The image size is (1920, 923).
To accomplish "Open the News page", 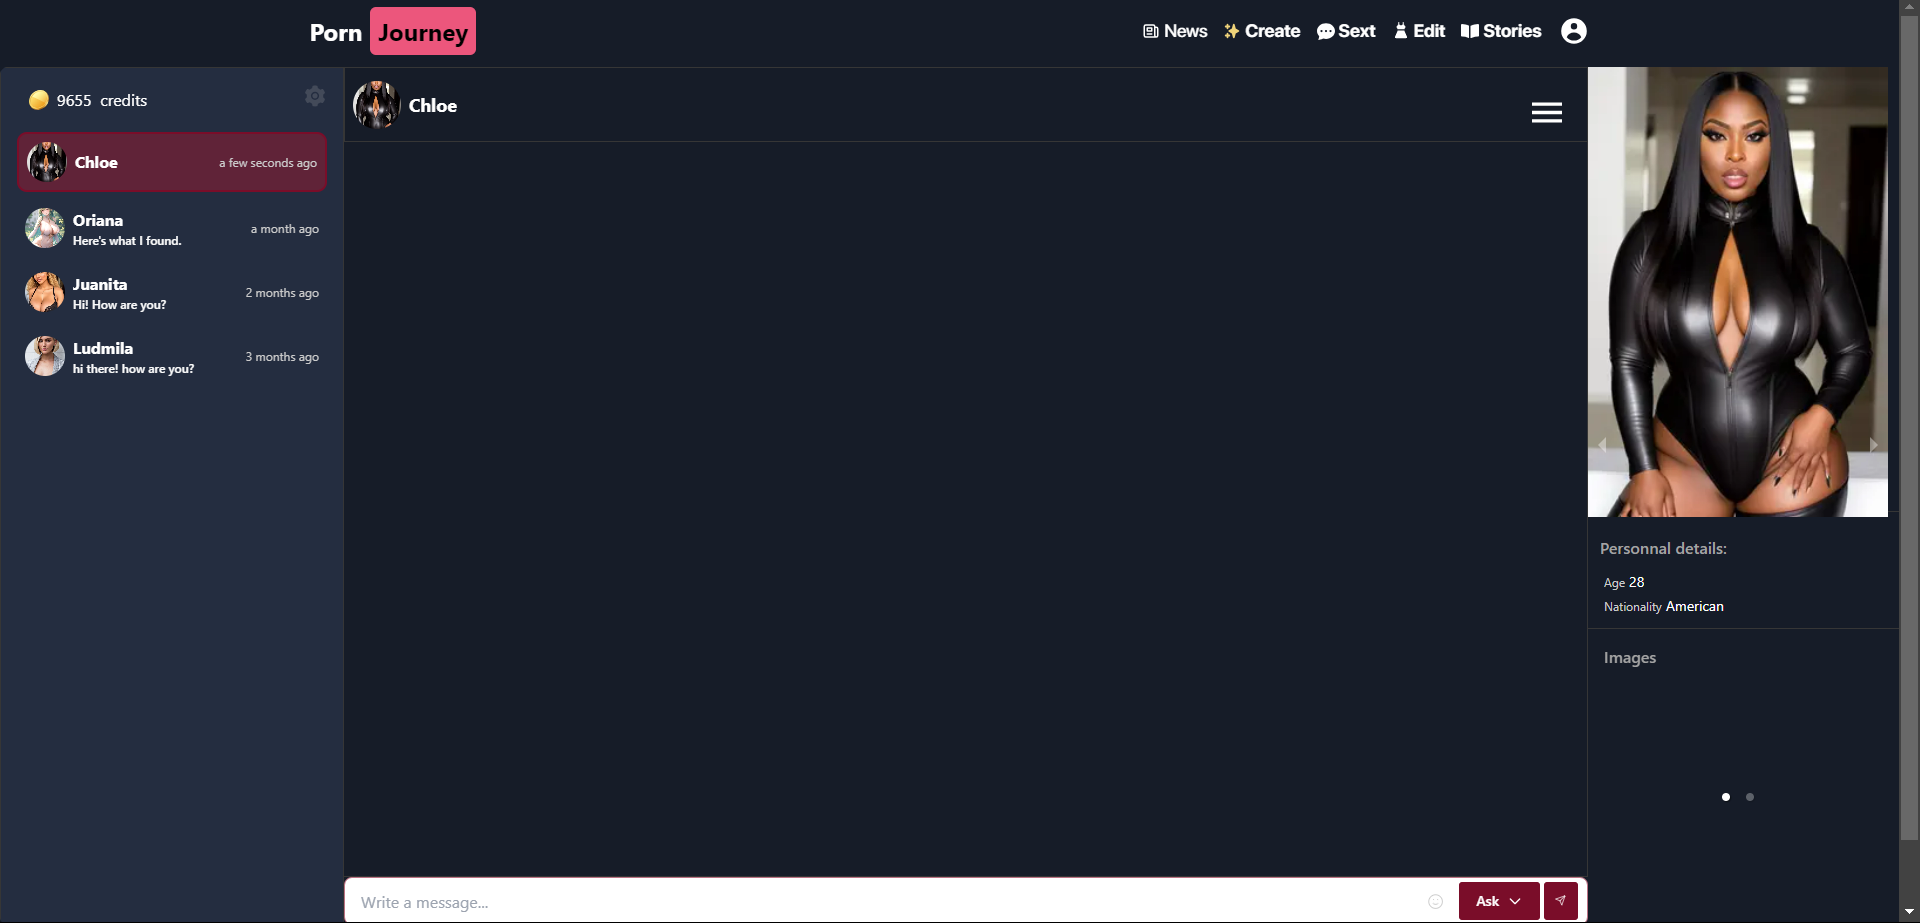I will click(1175, 31).
